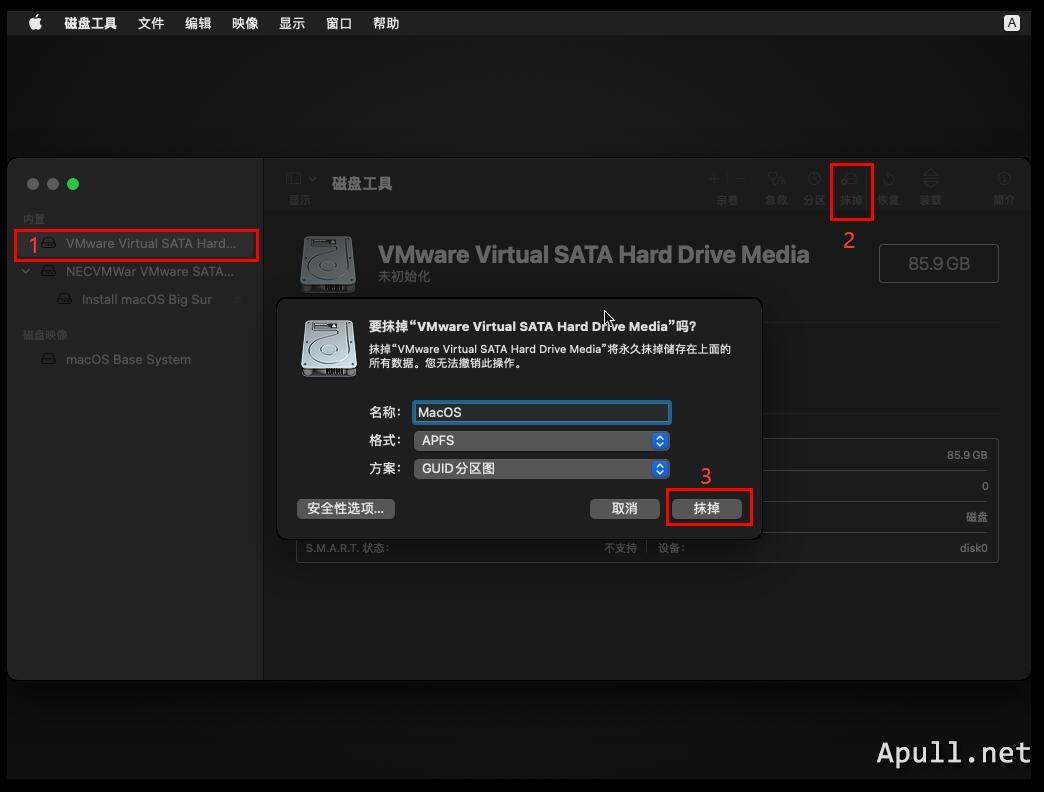Click the 不支持 S.M.A.R.T. value
The image size is (1044, 792).
click(620, 548)
